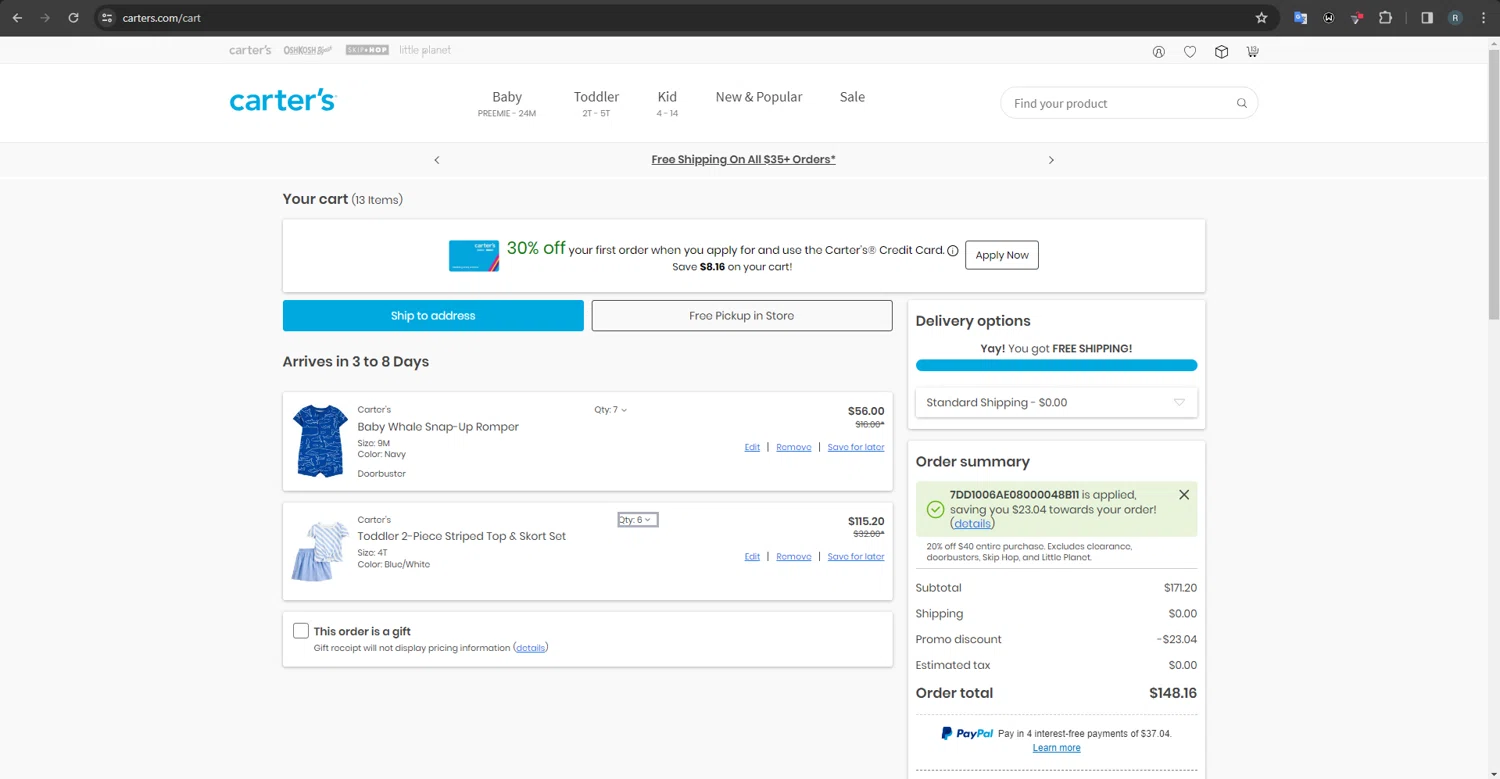The width and height of the screenshot is (1500, 779).
Task: Edit the Baby Whale Snap-Up Romper item
Action: (752, 447)
